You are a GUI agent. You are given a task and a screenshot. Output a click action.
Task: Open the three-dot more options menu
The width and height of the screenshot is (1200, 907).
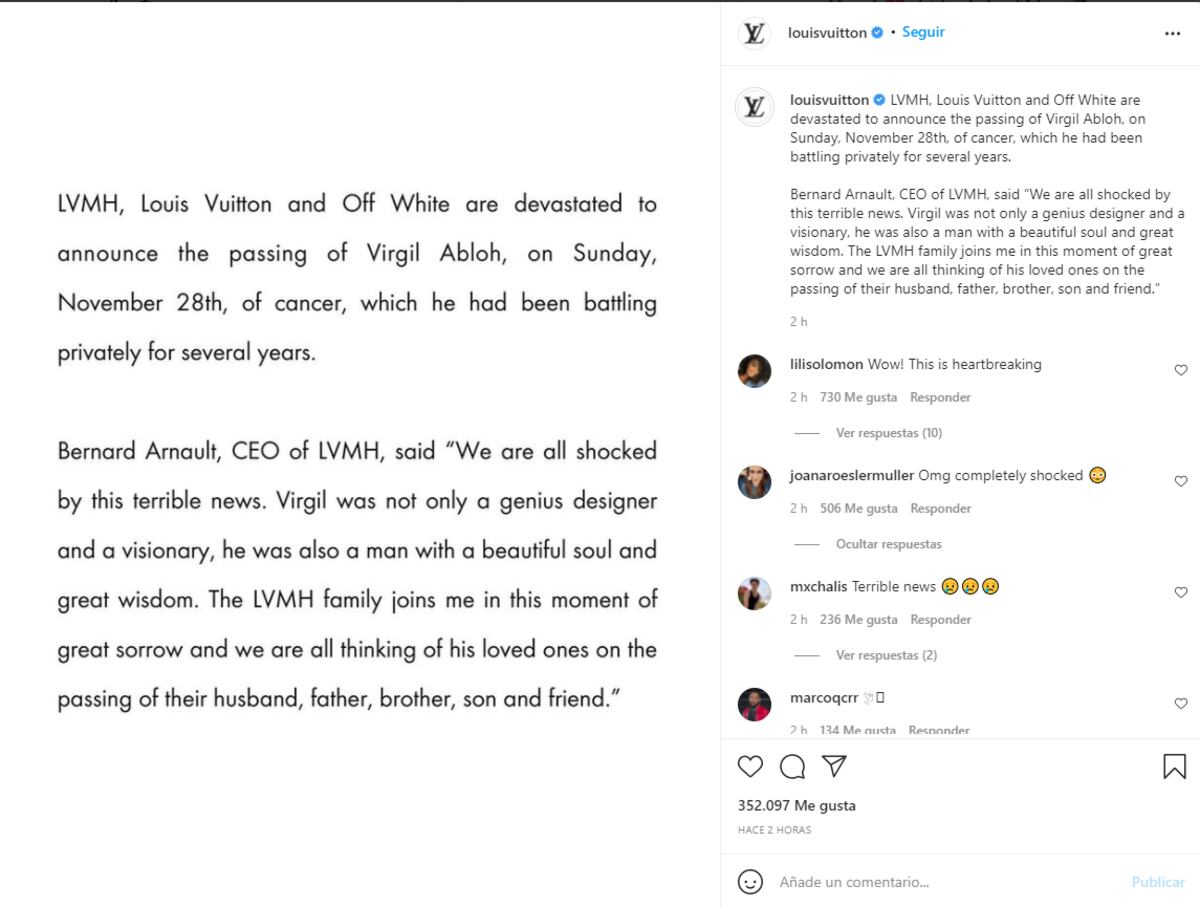coord(1172,33)
